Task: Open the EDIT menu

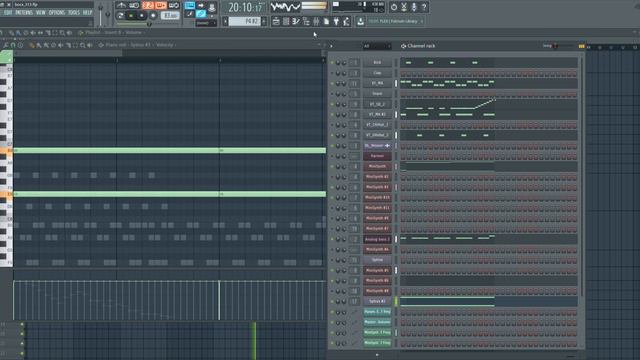Action: [8, 13]
